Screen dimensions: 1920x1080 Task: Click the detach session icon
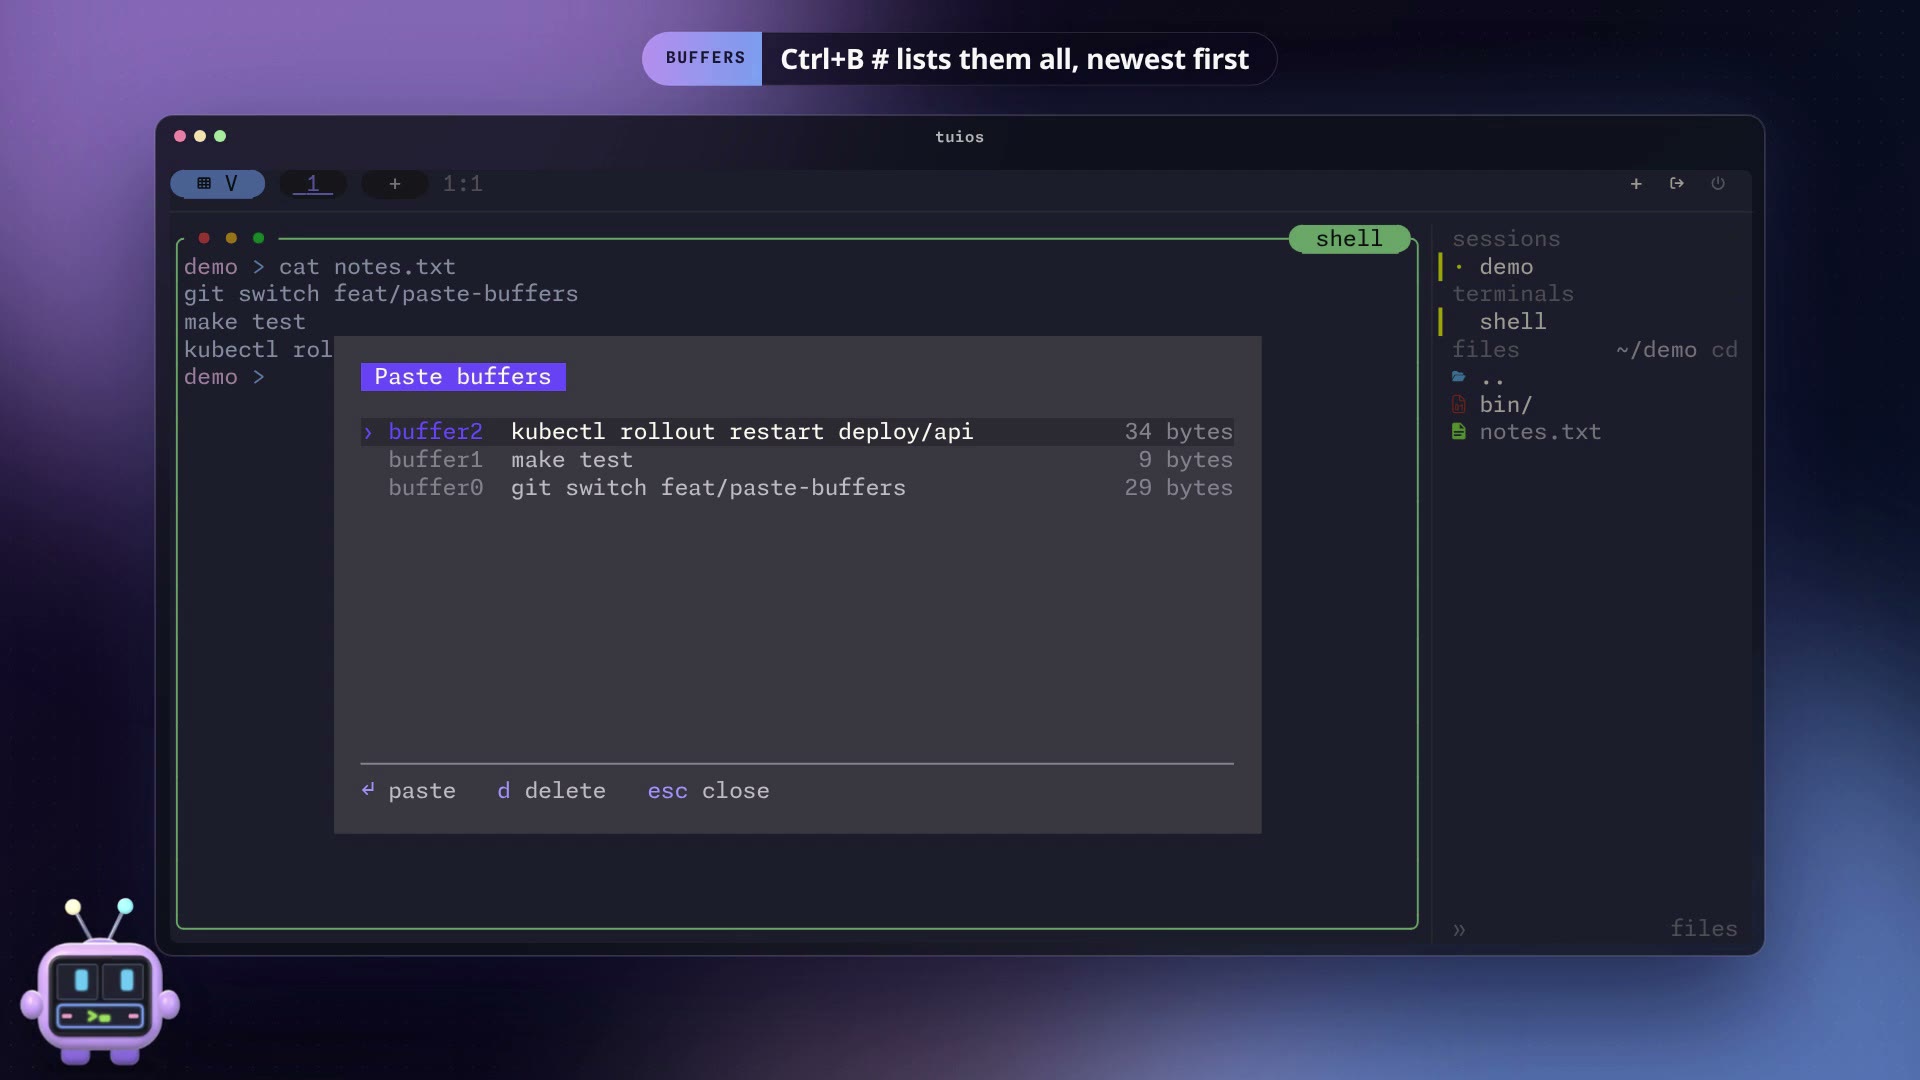[1677, 184]
